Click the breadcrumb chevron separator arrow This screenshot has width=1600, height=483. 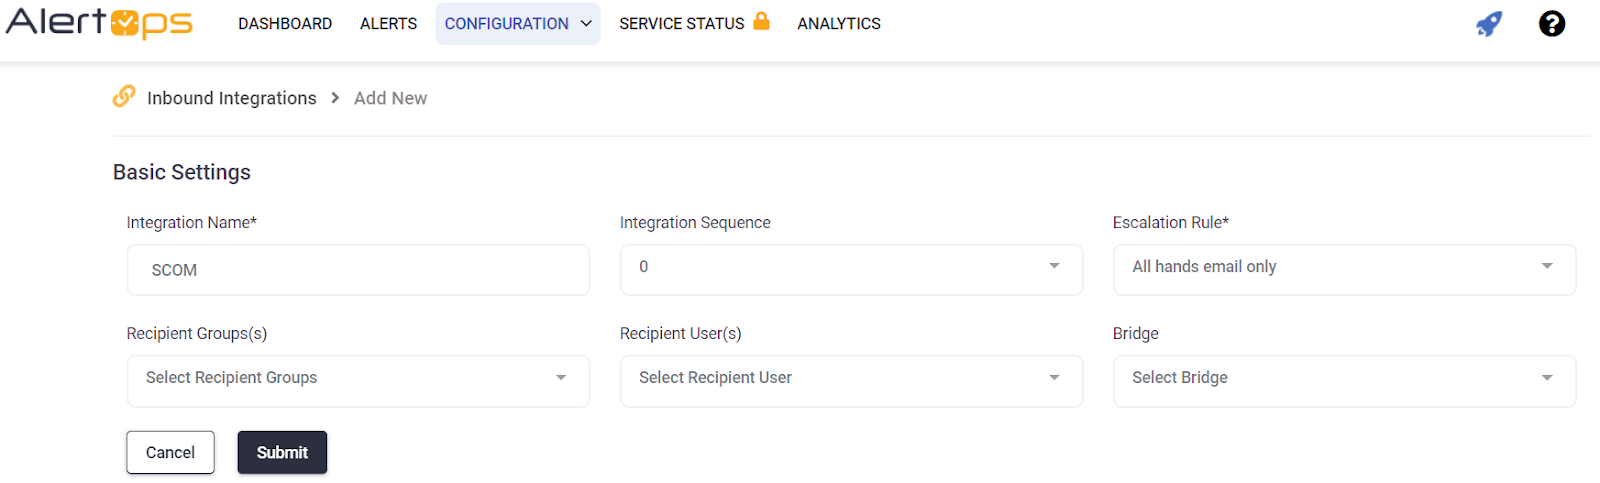coord(335,98)
